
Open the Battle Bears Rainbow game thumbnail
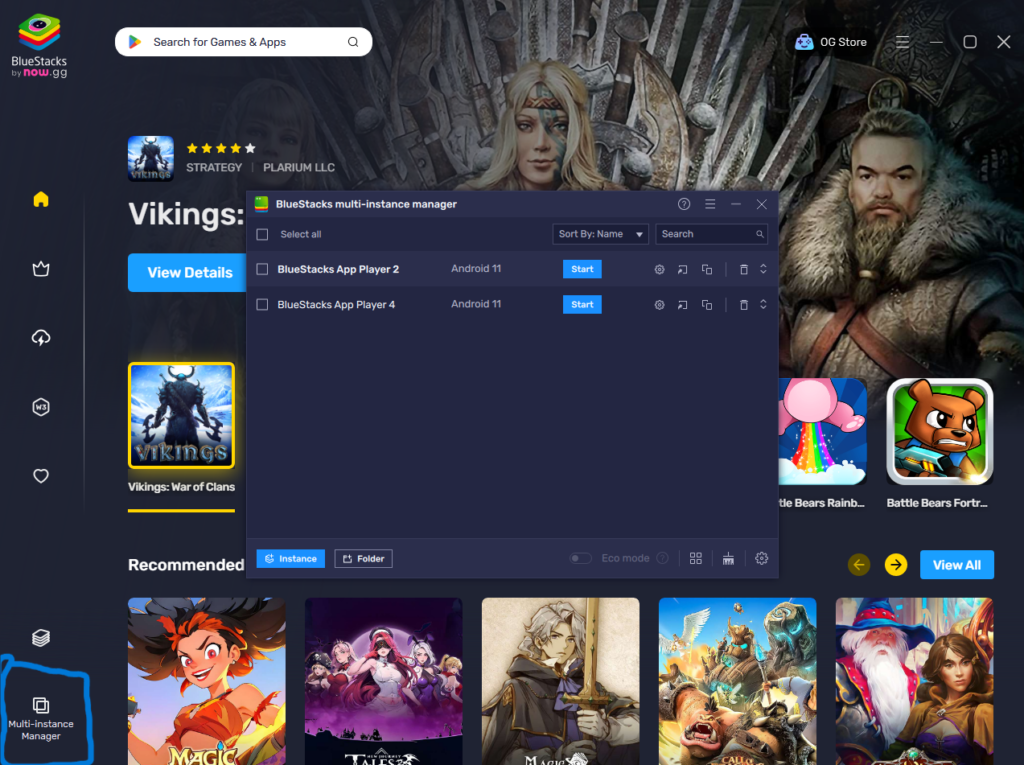click(x=823, y=431)
